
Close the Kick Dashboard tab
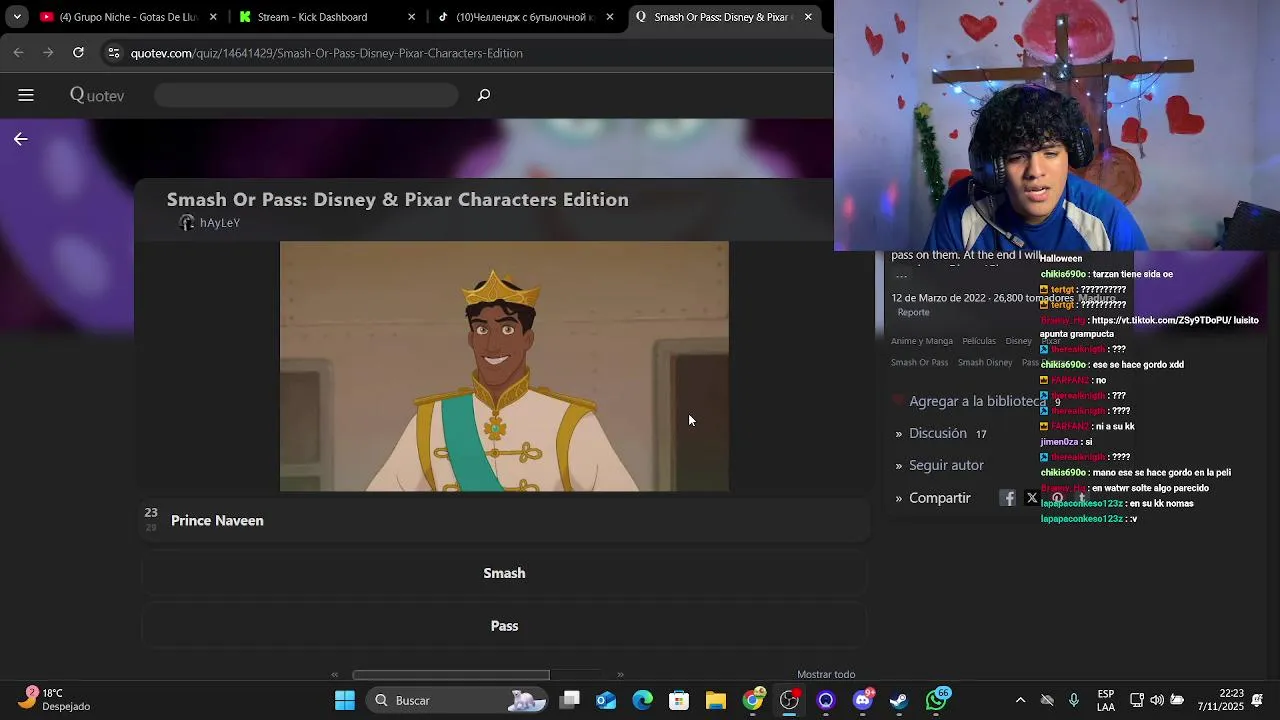pos(411,17)
